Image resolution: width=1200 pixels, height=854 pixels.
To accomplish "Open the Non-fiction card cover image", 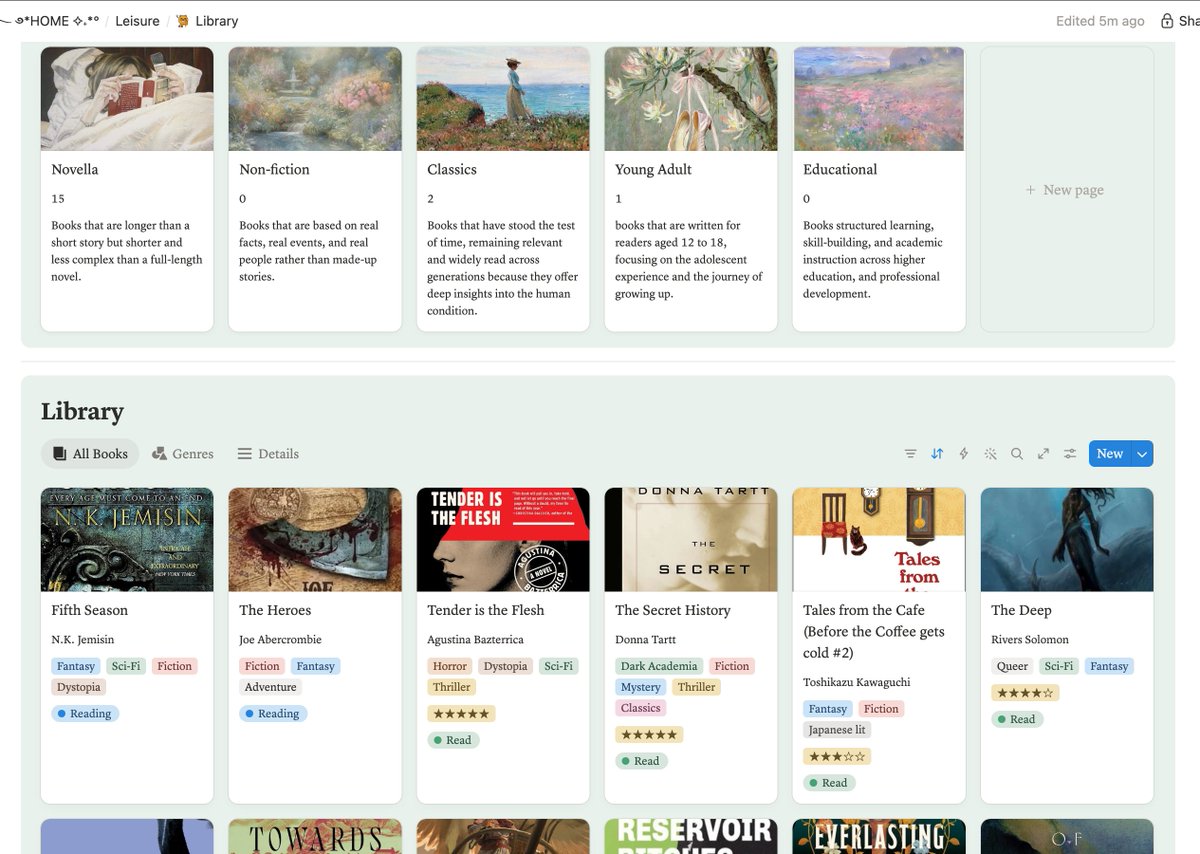I will coord(315,99).
